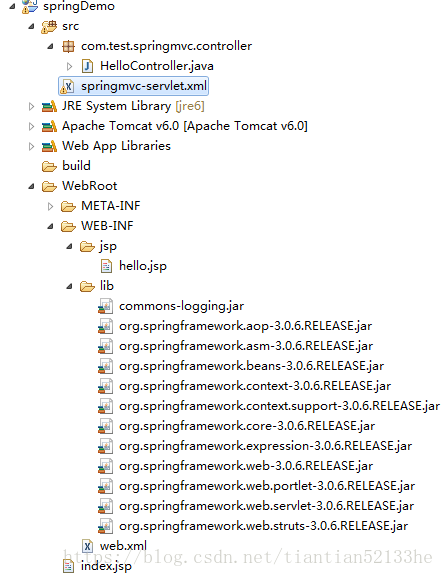Viewport: 444px width, 577px height.
Task: Select the hello.jsp file name
Action: (143, 266)
